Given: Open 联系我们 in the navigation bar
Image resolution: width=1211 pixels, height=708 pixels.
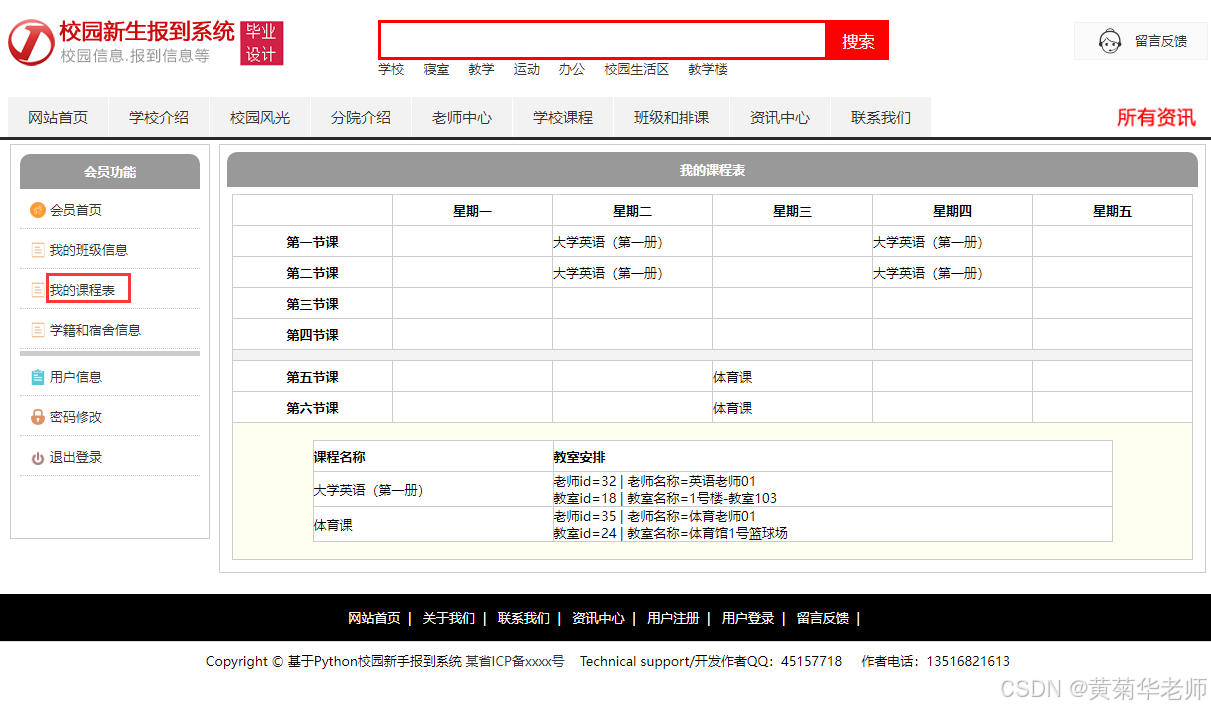Looking at the screenshot, I should [x=881, y=117].
